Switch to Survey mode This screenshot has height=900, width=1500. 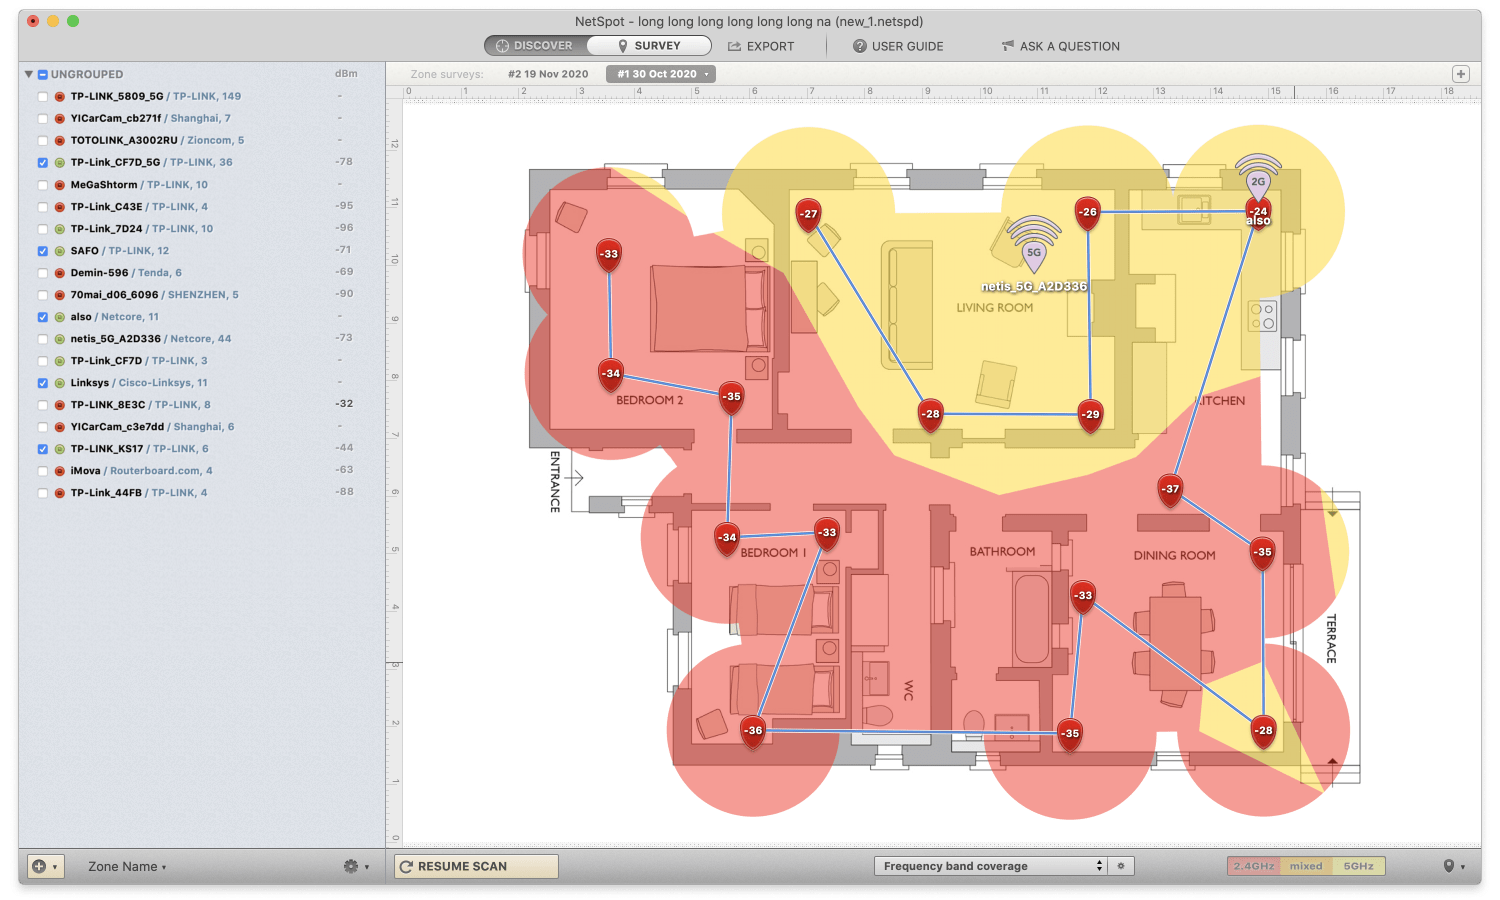[649, 46]
